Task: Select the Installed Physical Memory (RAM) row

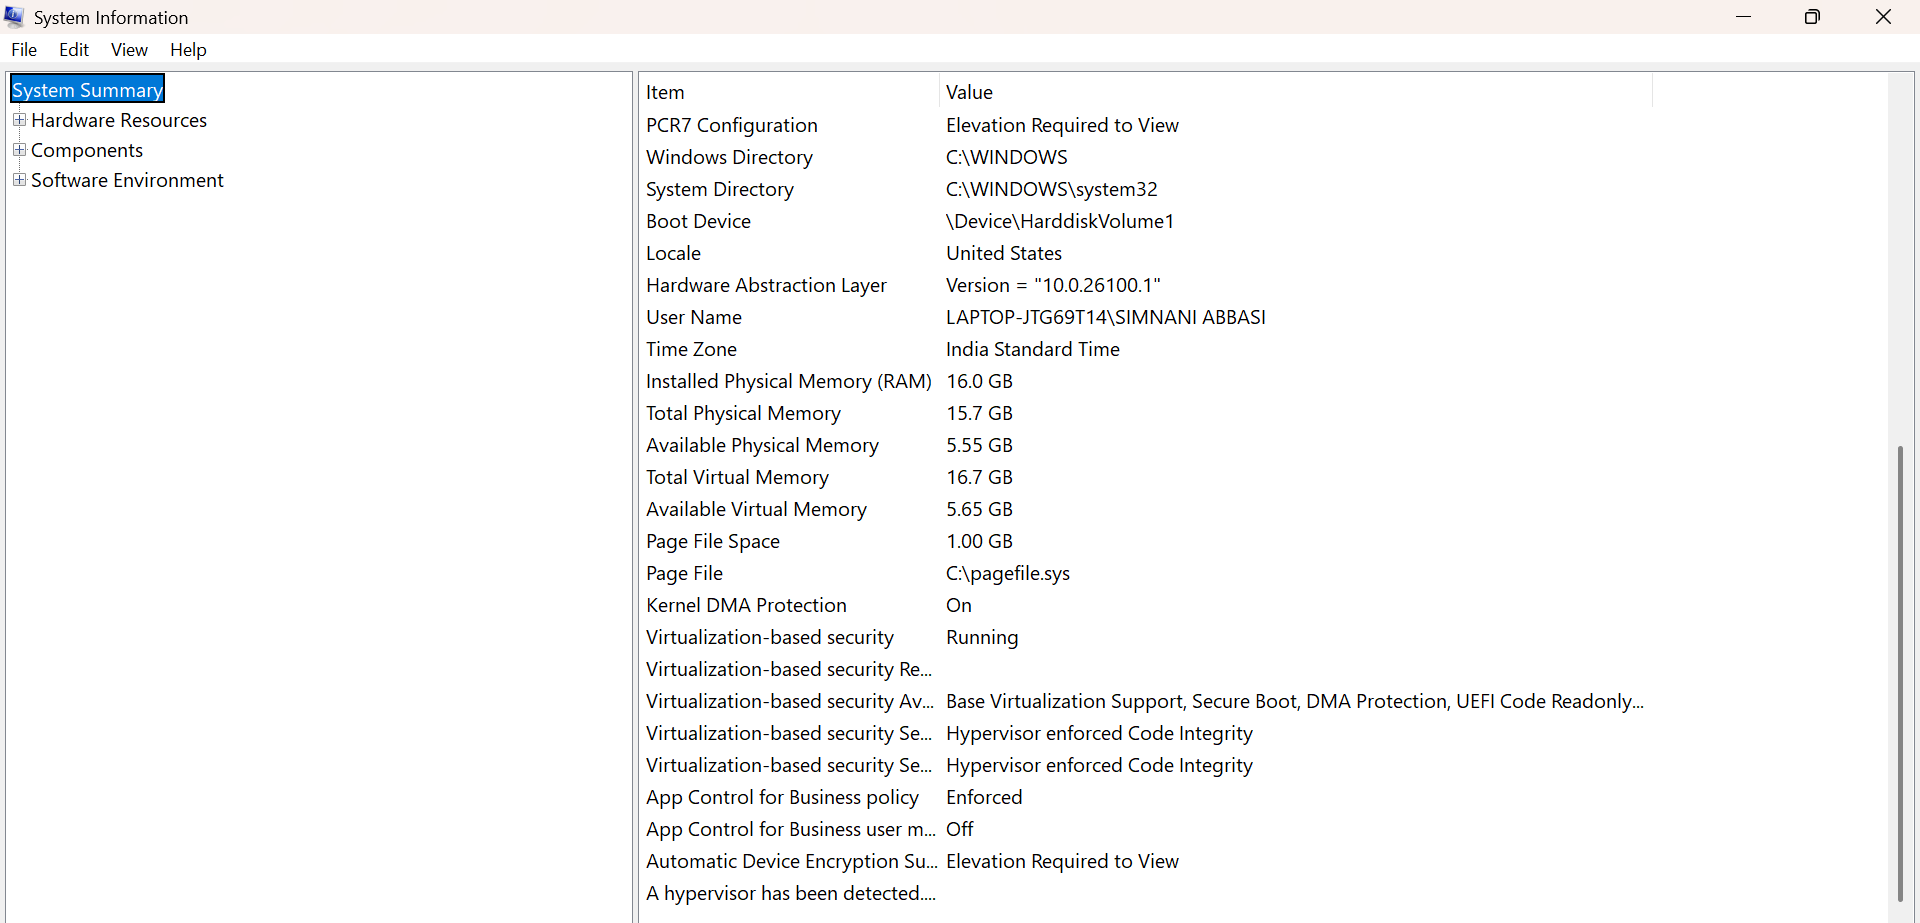Action: pyautogui.click(x=789, y=380)
